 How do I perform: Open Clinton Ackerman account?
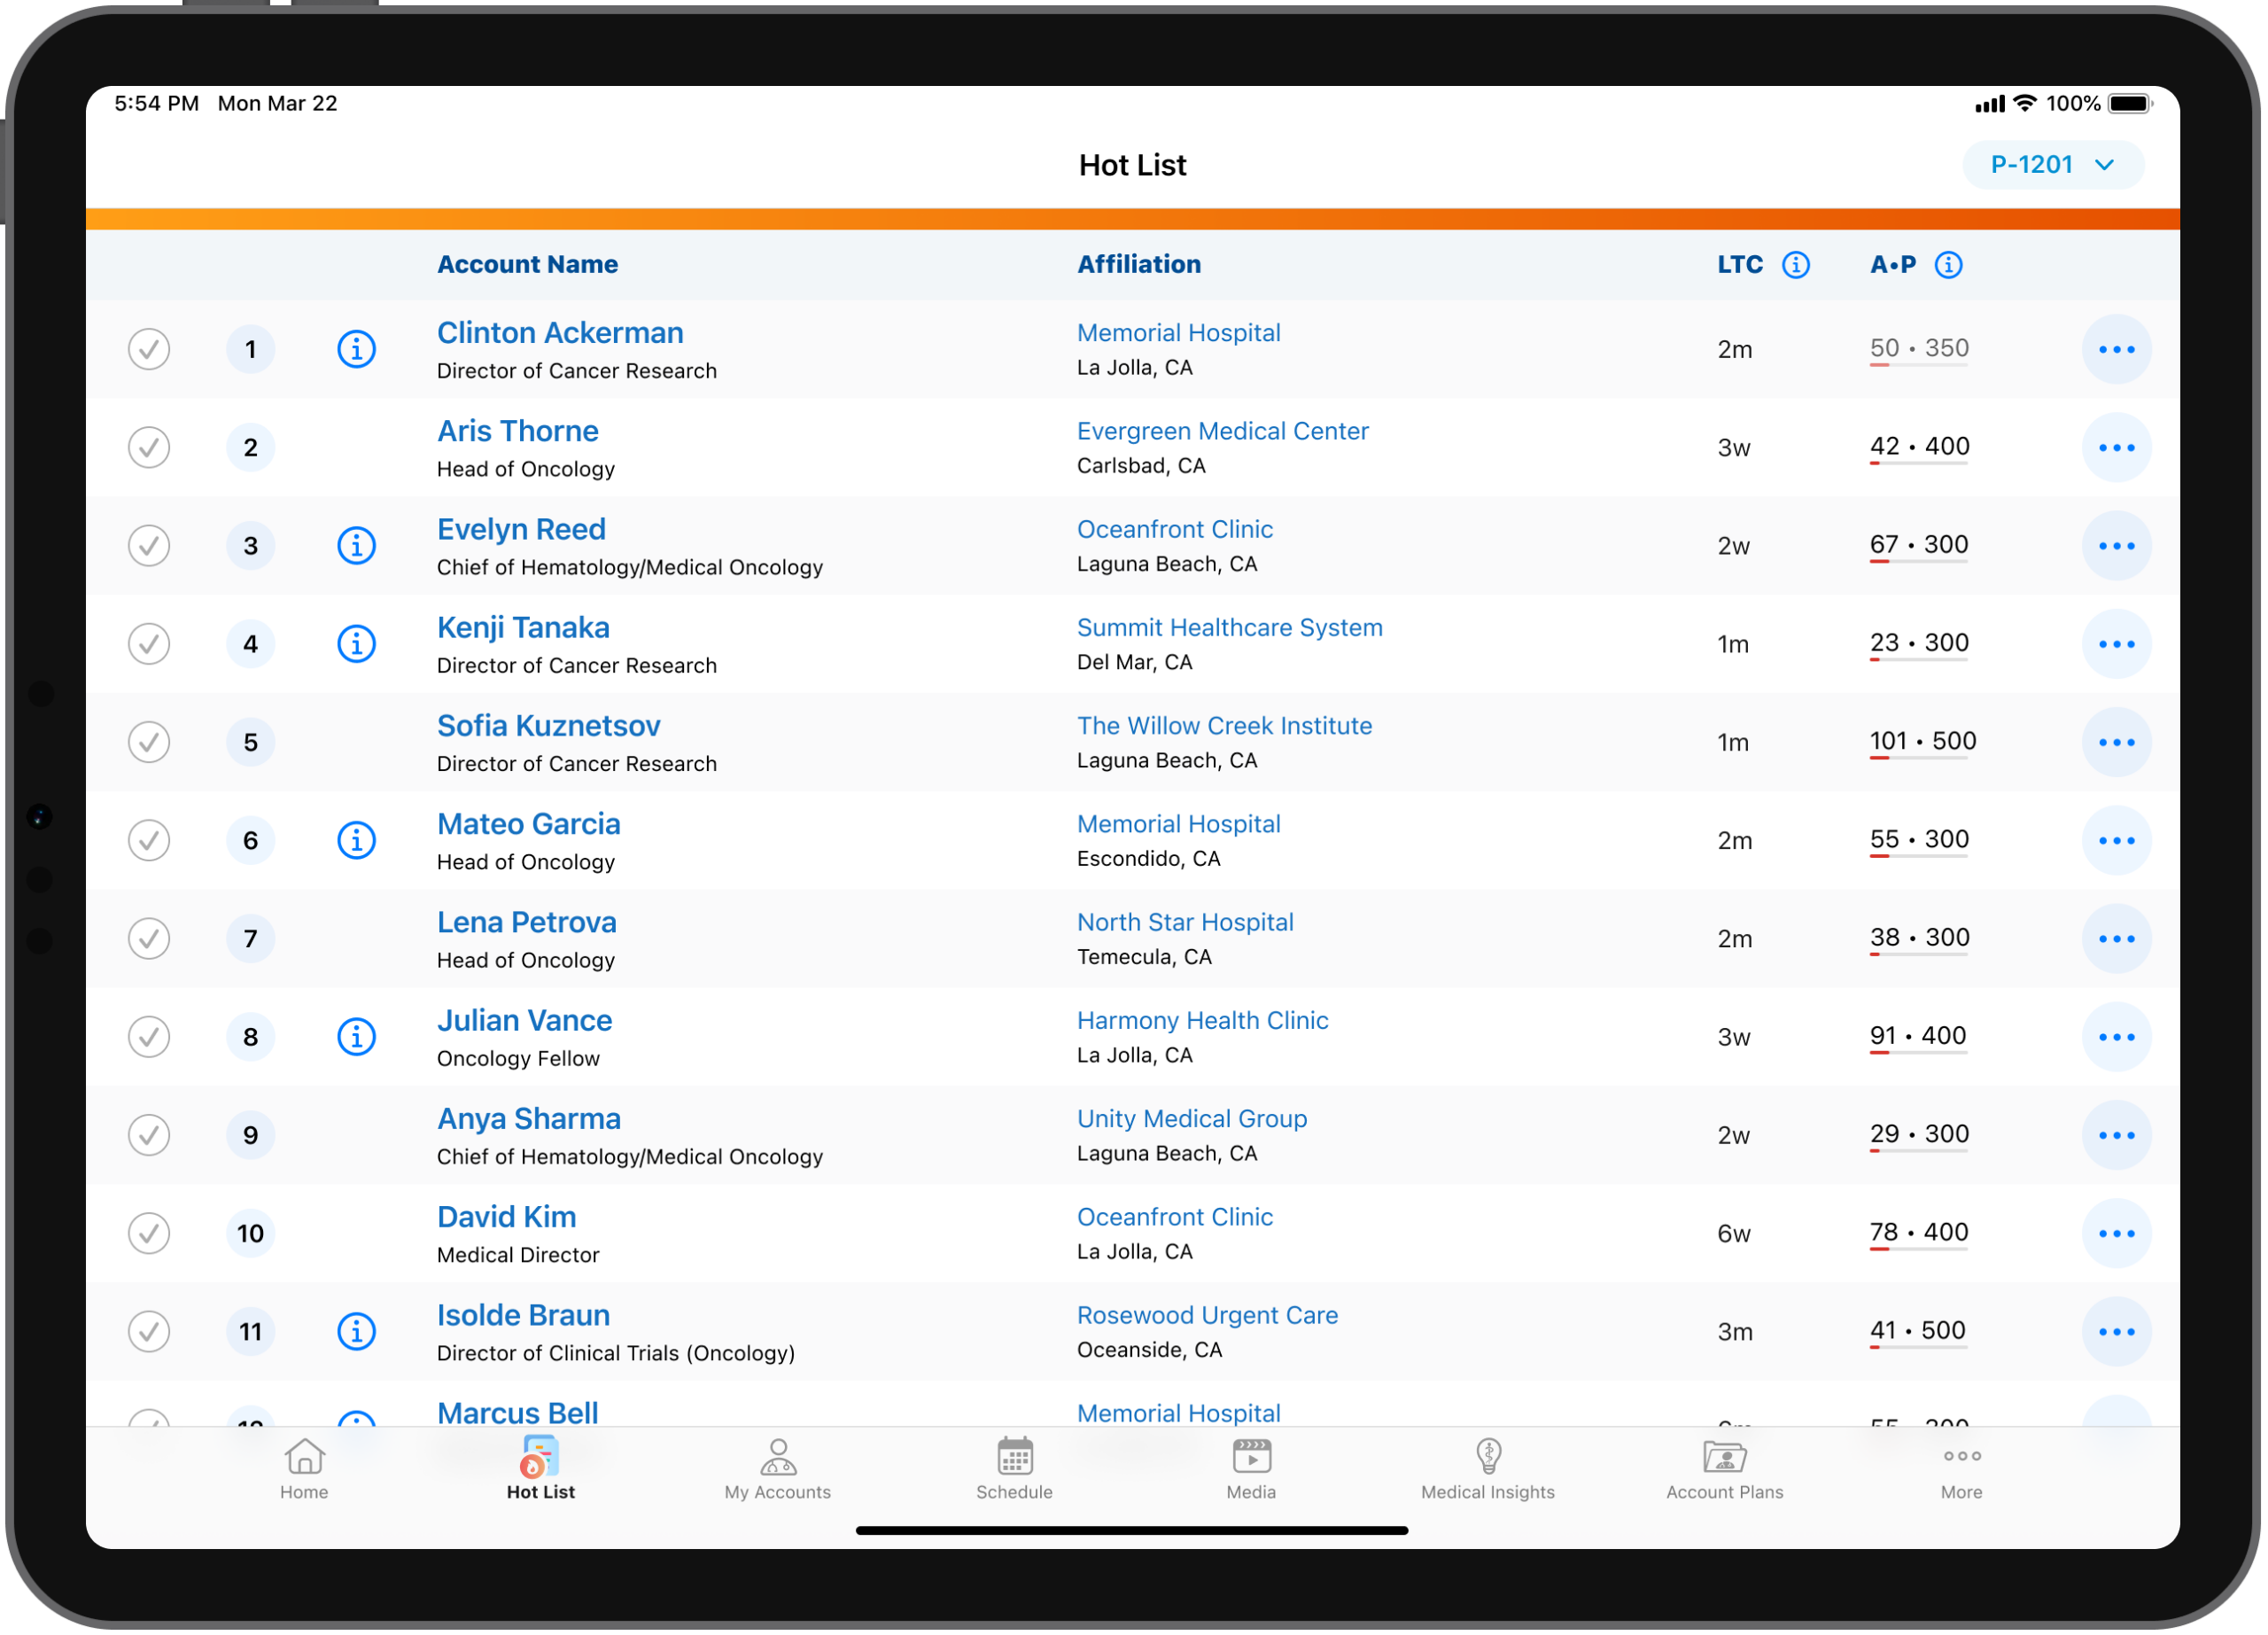tap(561, 333)
